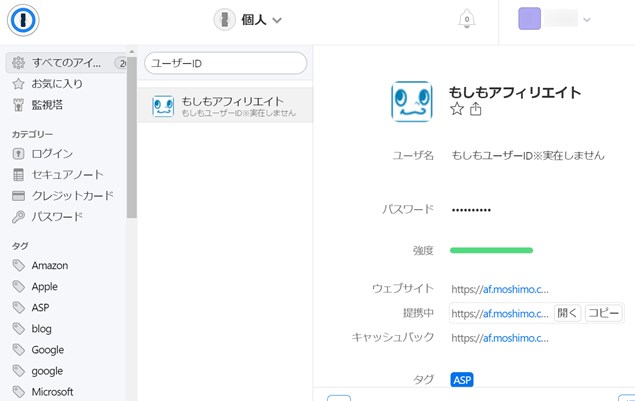Click the username value もしもユーザーID※実在しません

pyautogui.click(x=528, y=155)
